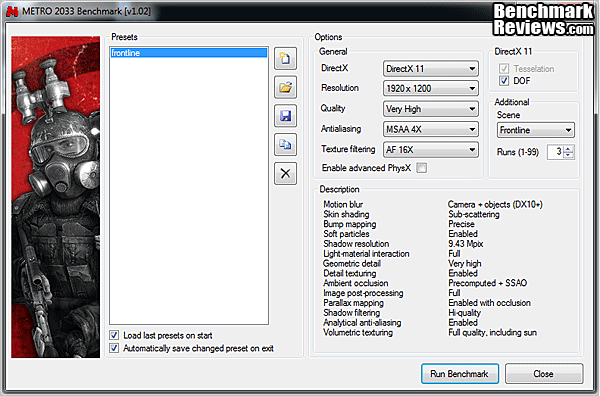Open the Texture filtering dropdown AF 16X
The height and width of the screenshot is (396, 600).
431,150
